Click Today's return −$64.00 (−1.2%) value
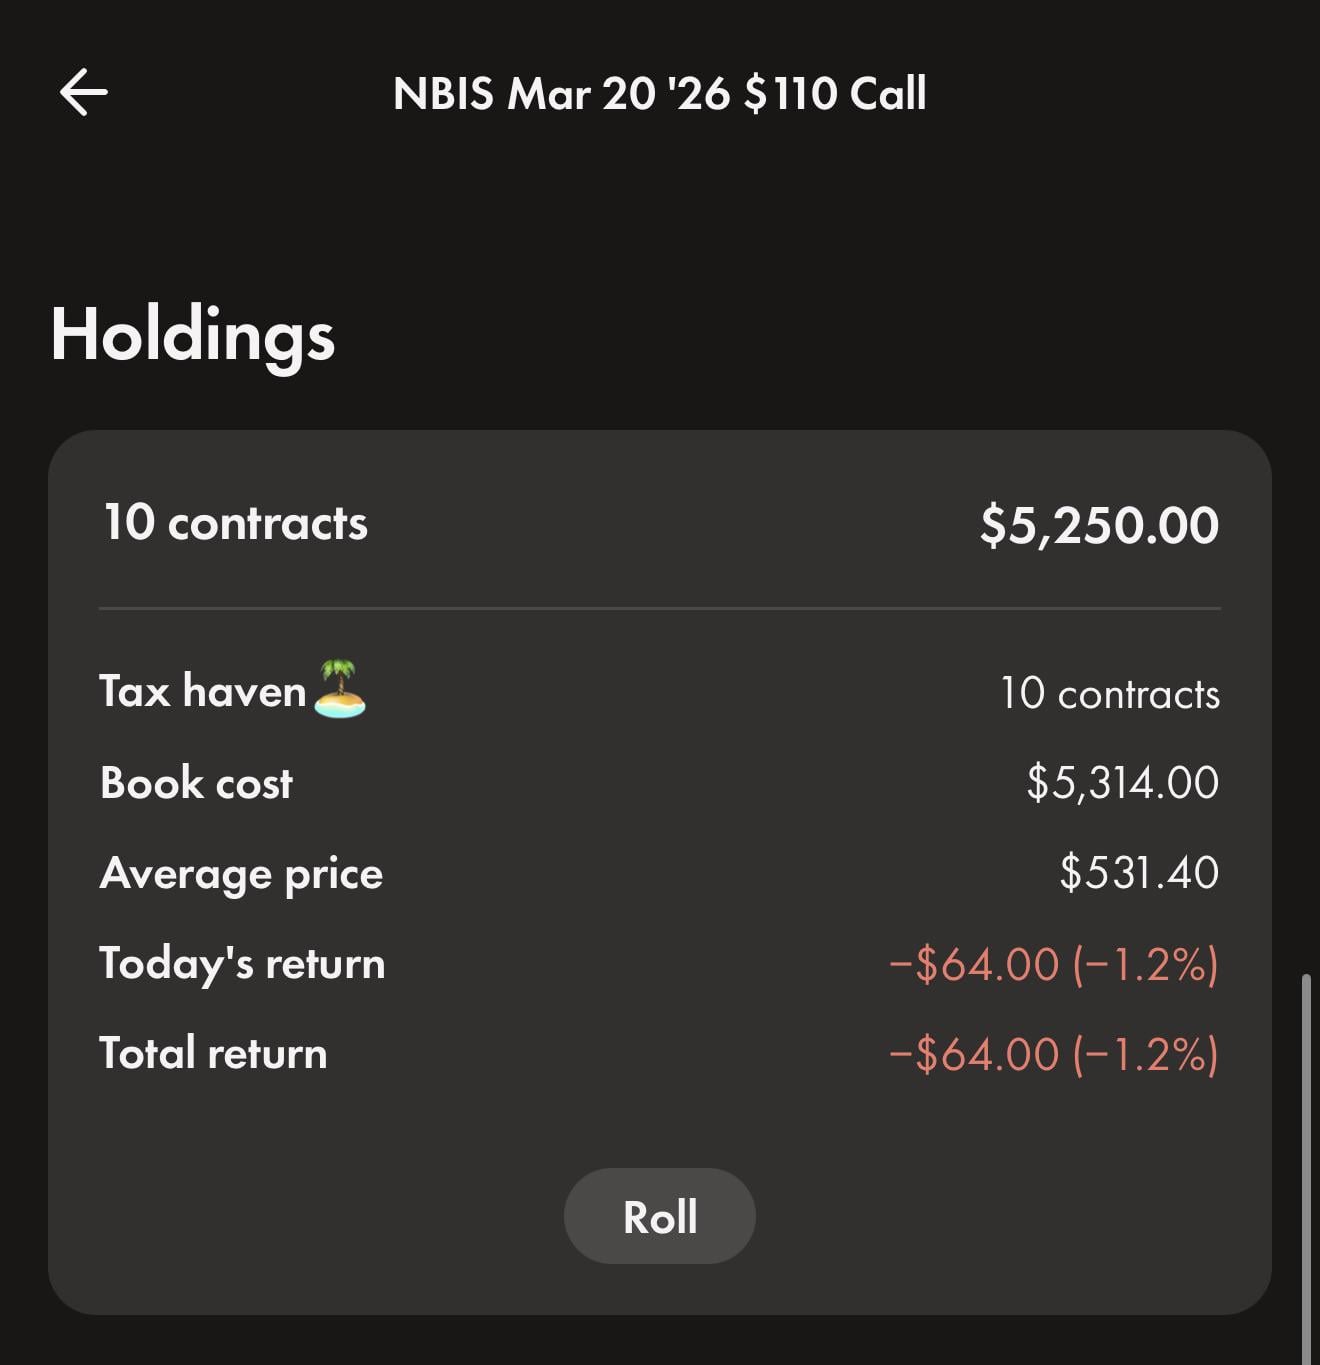Image resolution: width=1320 pixels, height=1365 pixels. pos(1053,964)
